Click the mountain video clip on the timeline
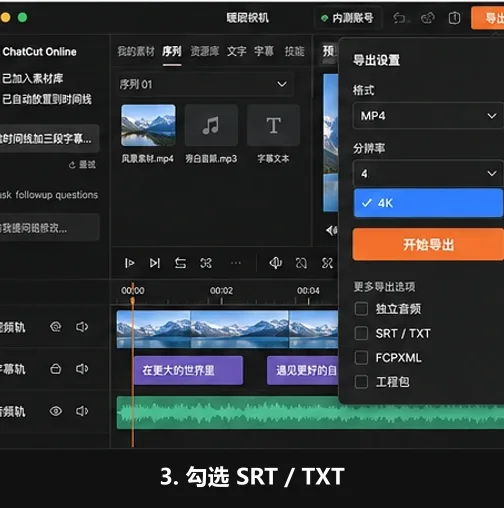The width and height of the screenshot is (504, 508). tap(227, 329)
